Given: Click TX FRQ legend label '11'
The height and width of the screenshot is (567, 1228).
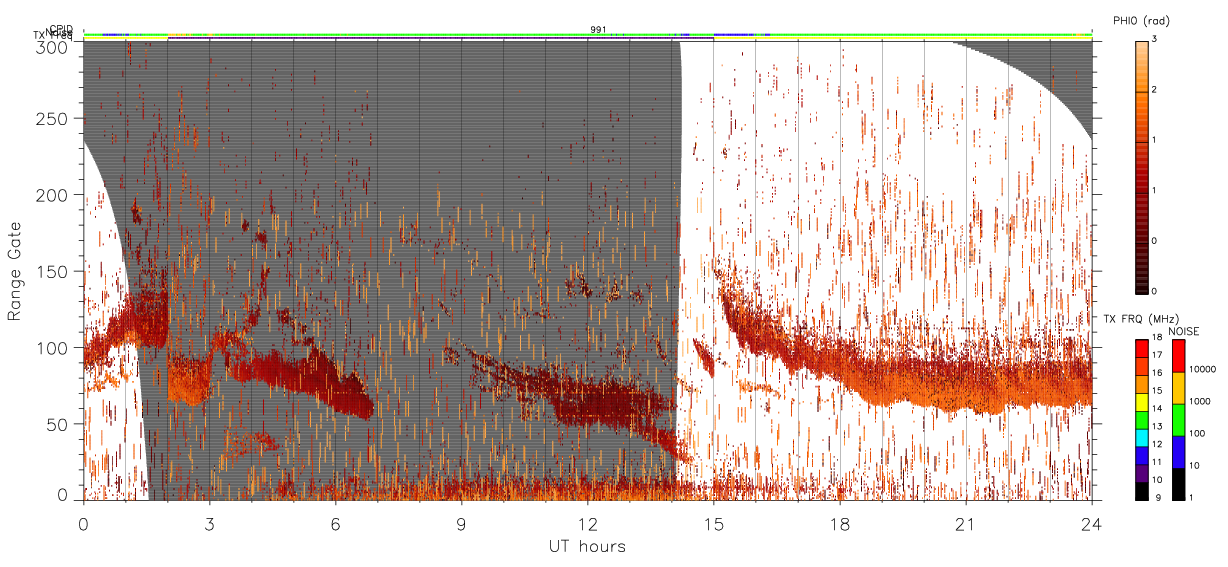Looking at the screenshot, I should tap(1158, 462).
